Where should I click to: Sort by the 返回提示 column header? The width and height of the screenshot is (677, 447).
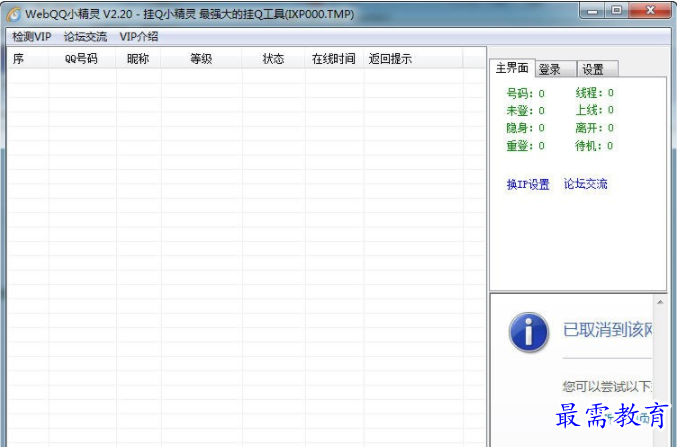(x=413, y=59)
